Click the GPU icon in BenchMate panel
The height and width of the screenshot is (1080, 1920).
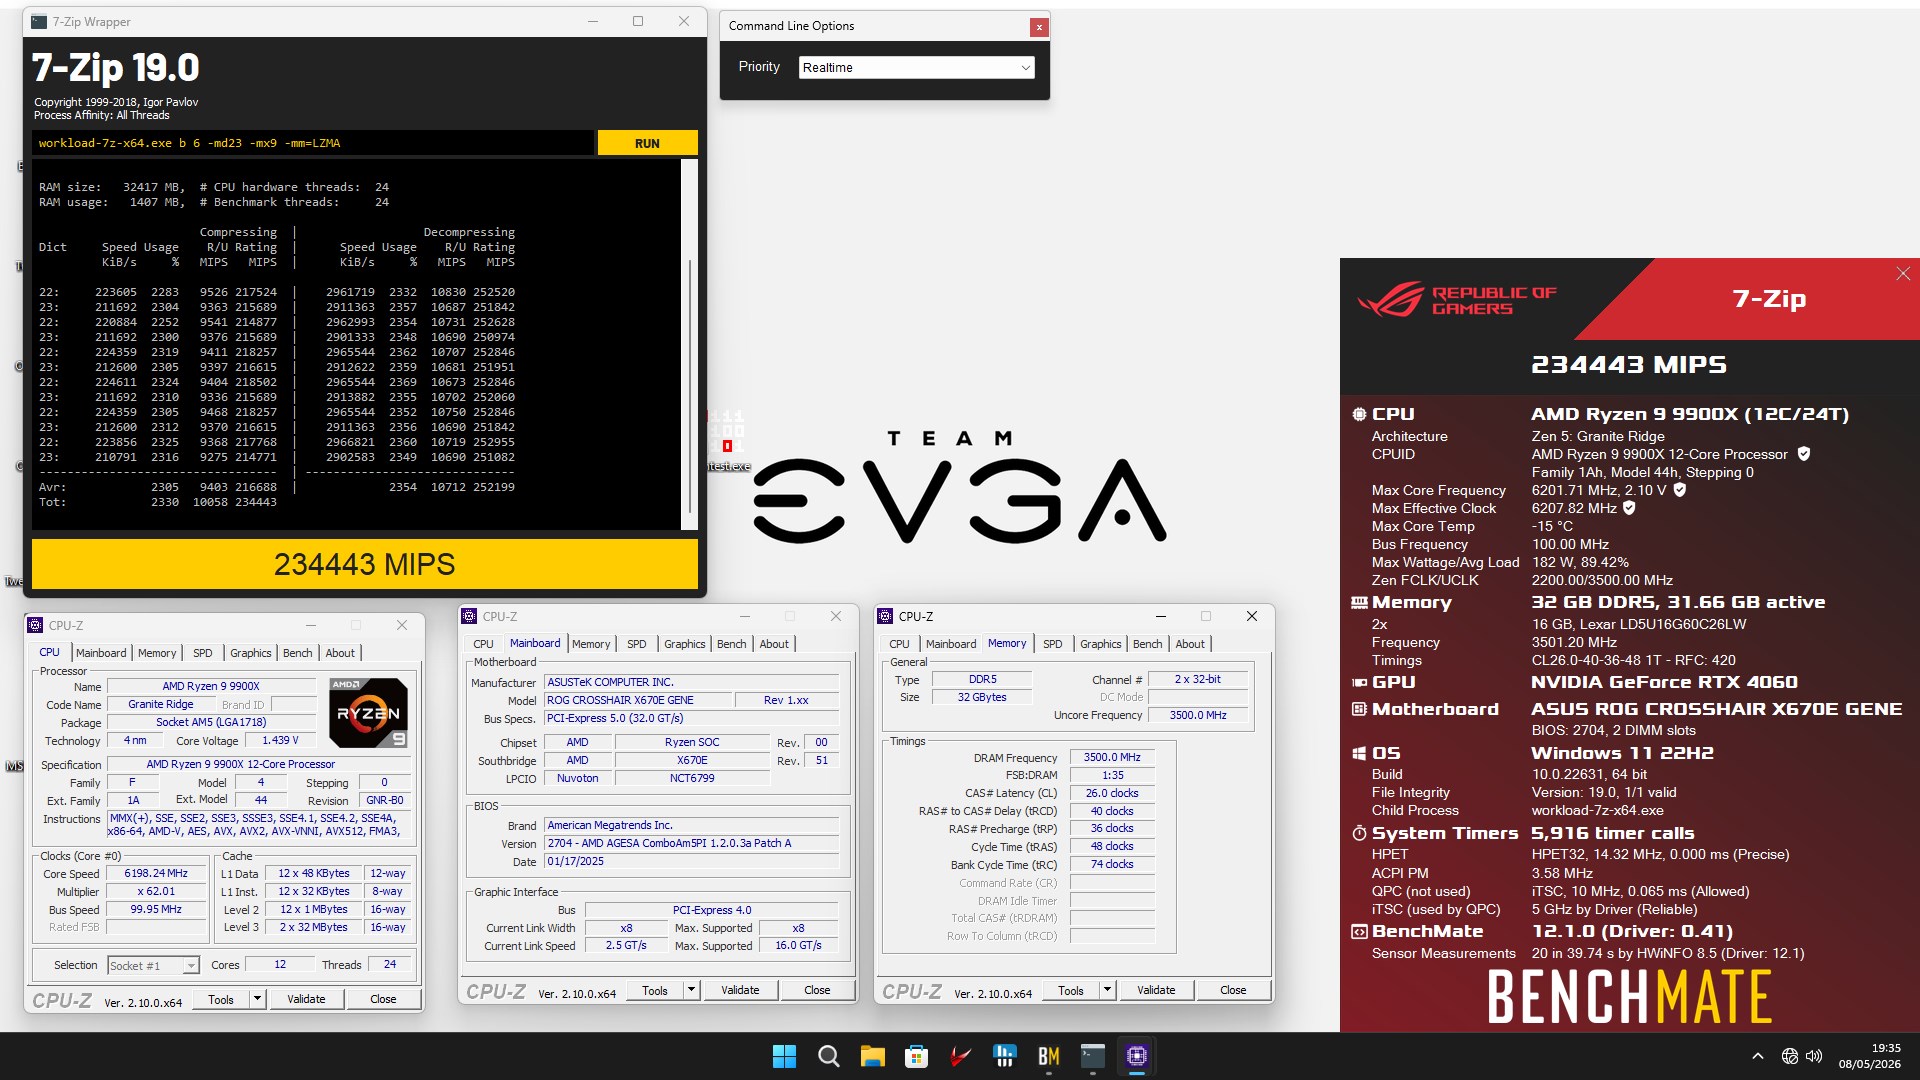1359,682
